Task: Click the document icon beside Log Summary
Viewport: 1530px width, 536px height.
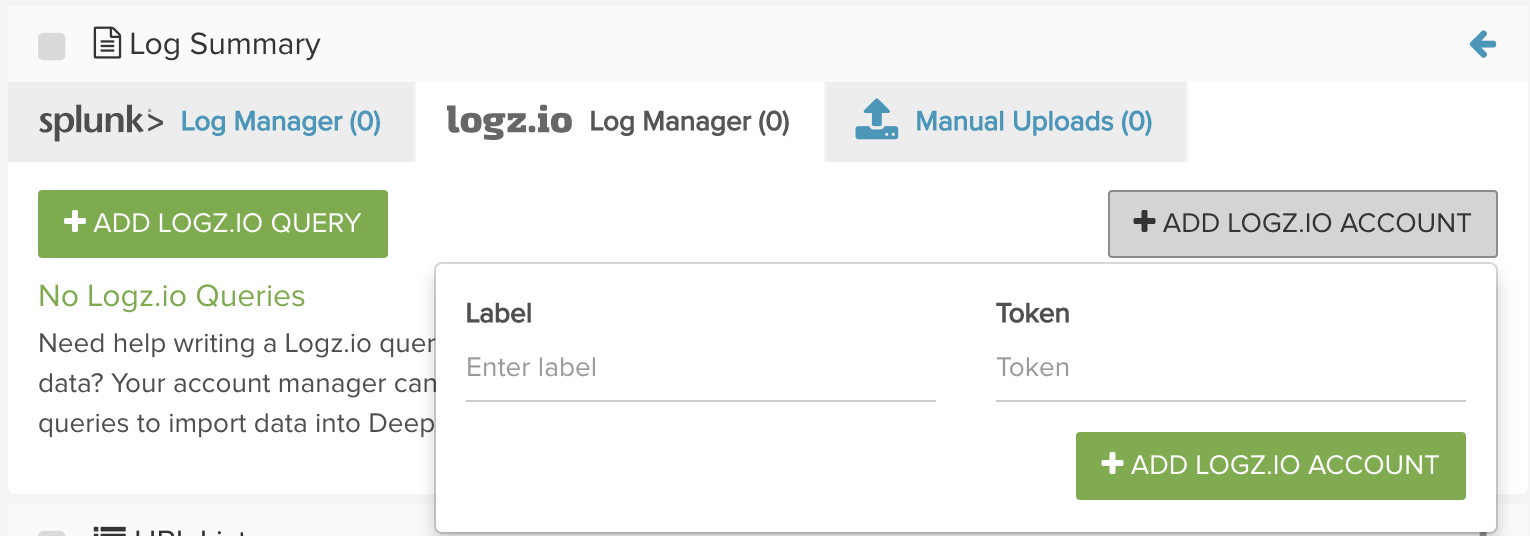Action: pos(107,44)
